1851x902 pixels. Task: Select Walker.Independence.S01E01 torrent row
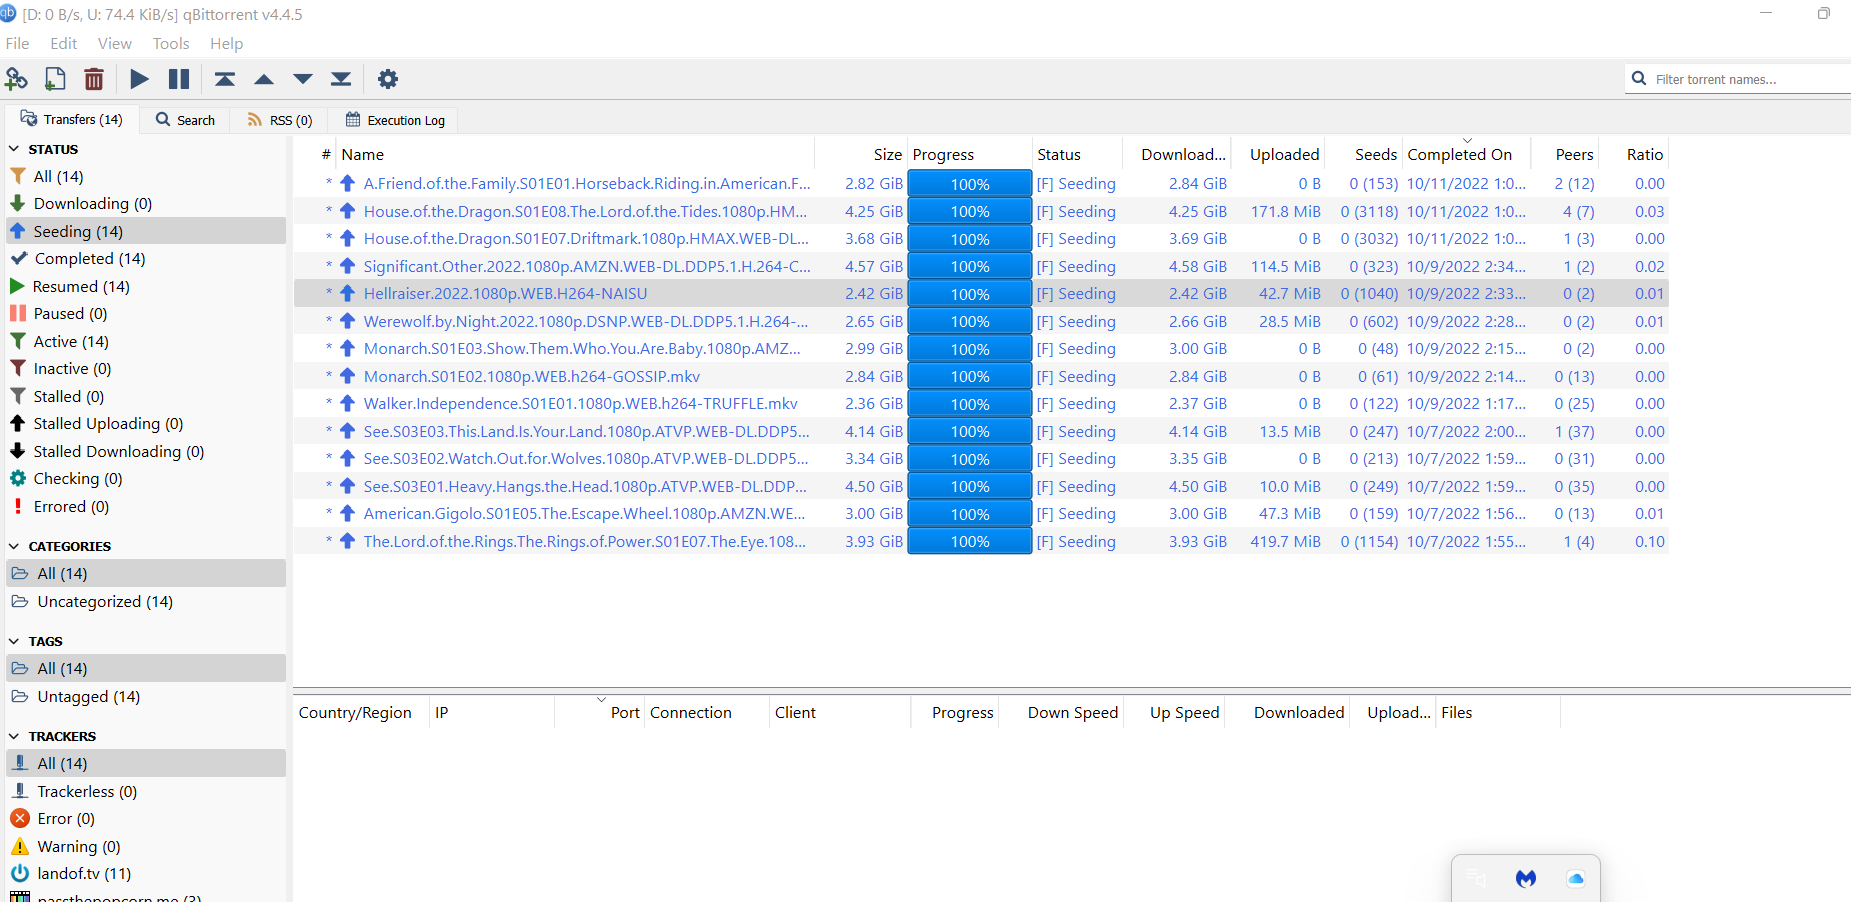click(981, 404)
